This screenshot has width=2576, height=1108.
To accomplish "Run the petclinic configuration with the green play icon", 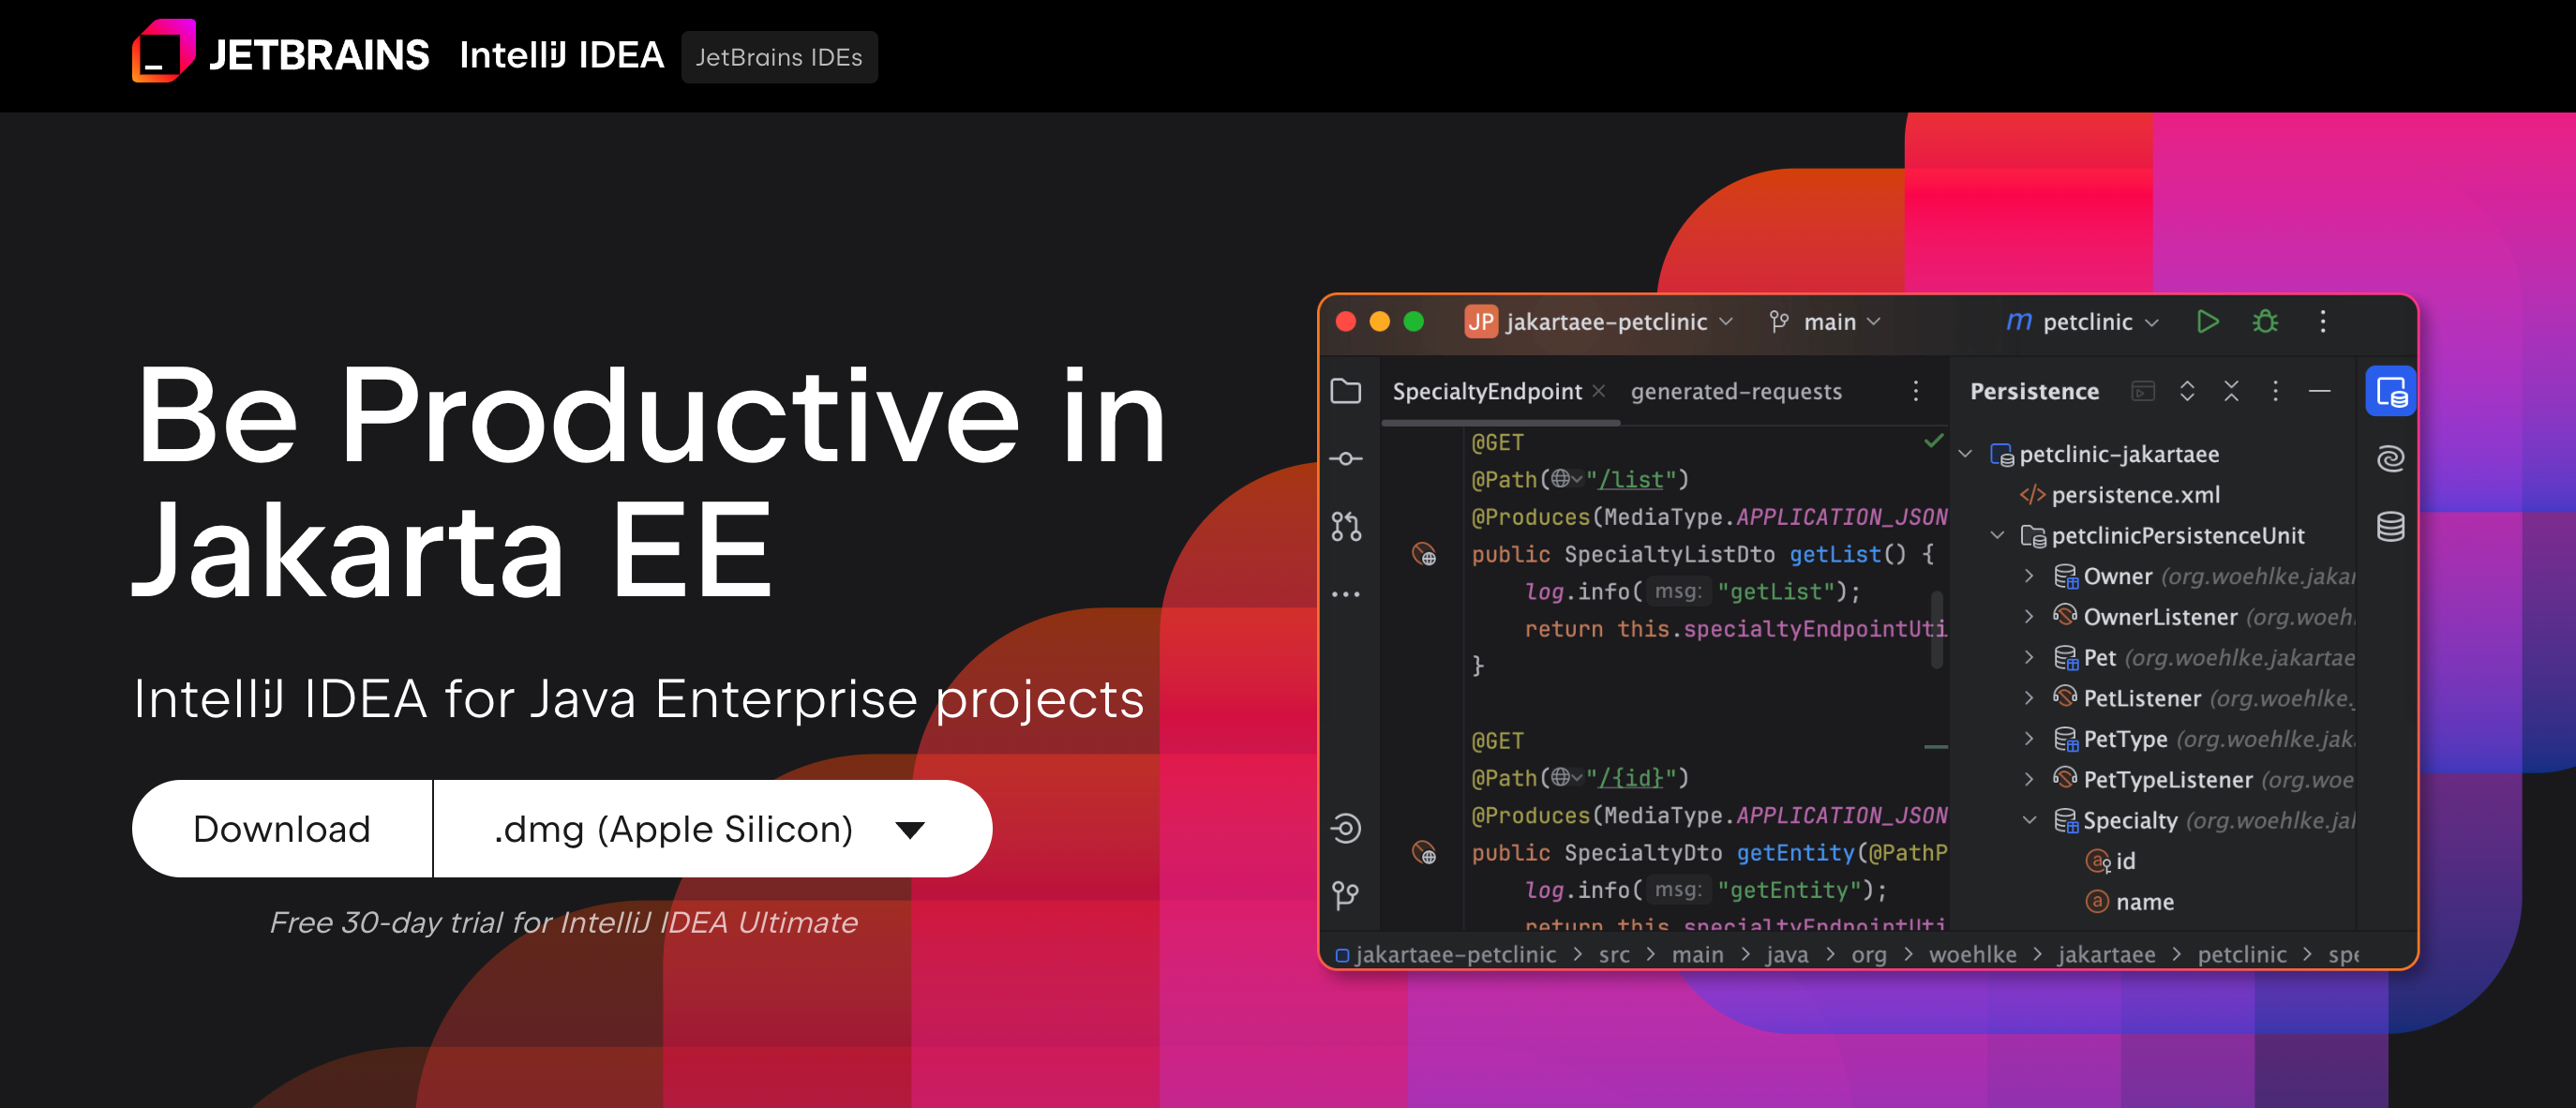I will 2208,321.
